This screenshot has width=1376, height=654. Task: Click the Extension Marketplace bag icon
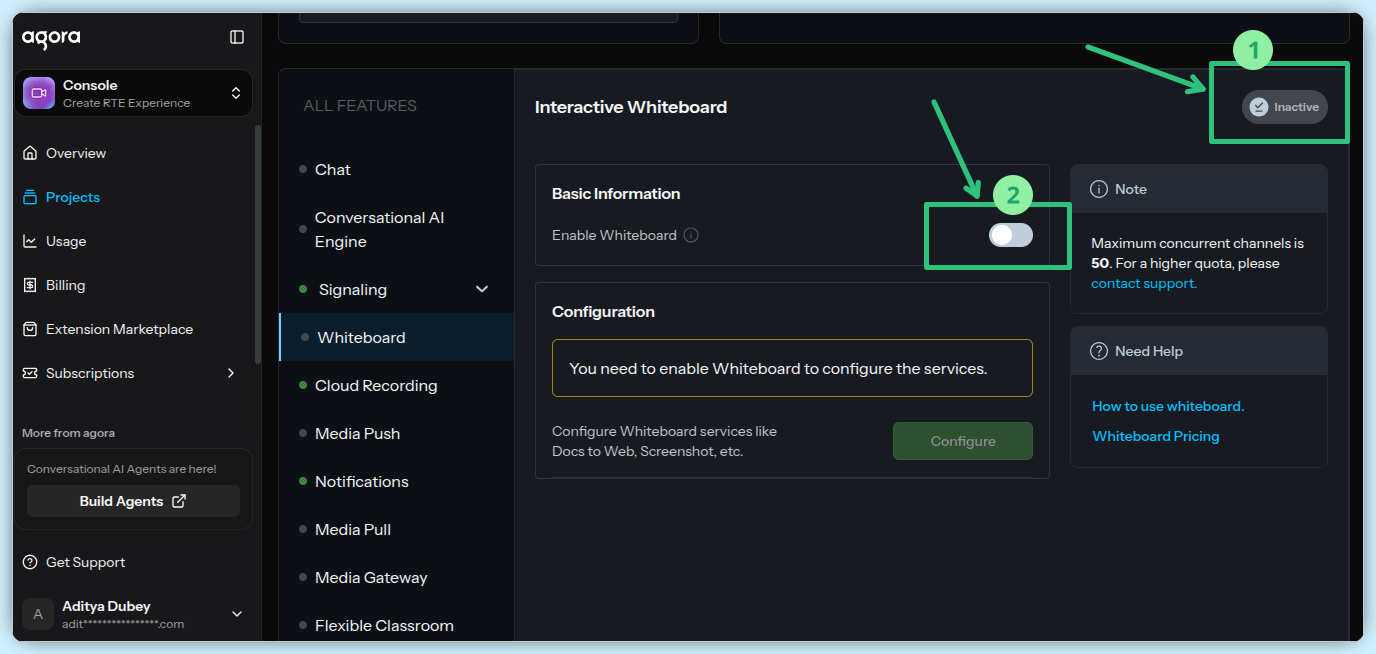pos(29,329)
